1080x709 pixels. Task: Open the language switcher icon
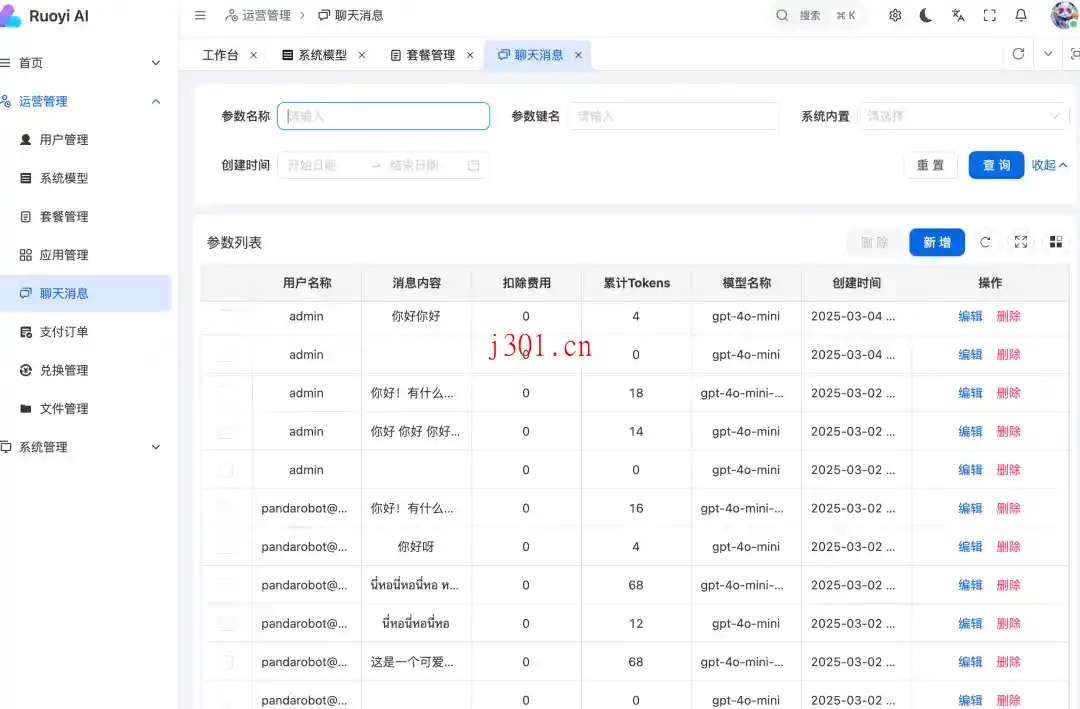point(957,15)
